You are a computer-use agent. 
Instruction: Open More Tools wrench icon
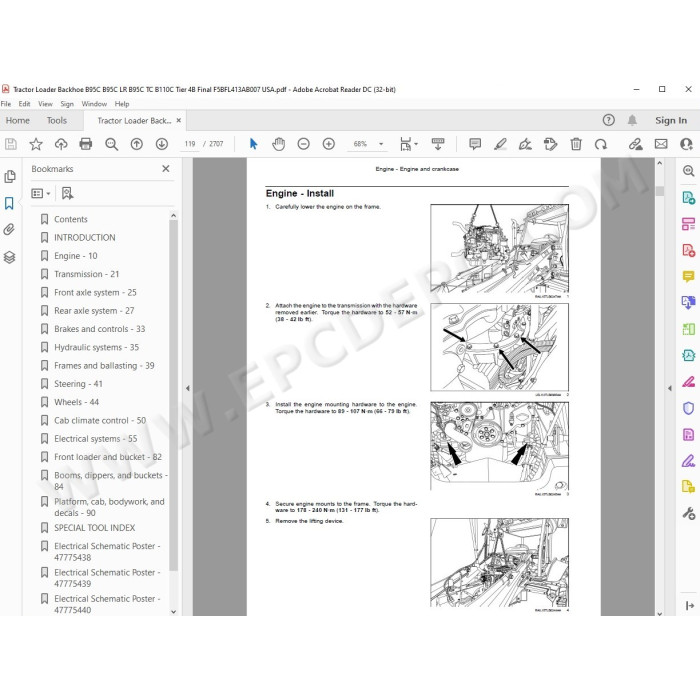[688, 513]
